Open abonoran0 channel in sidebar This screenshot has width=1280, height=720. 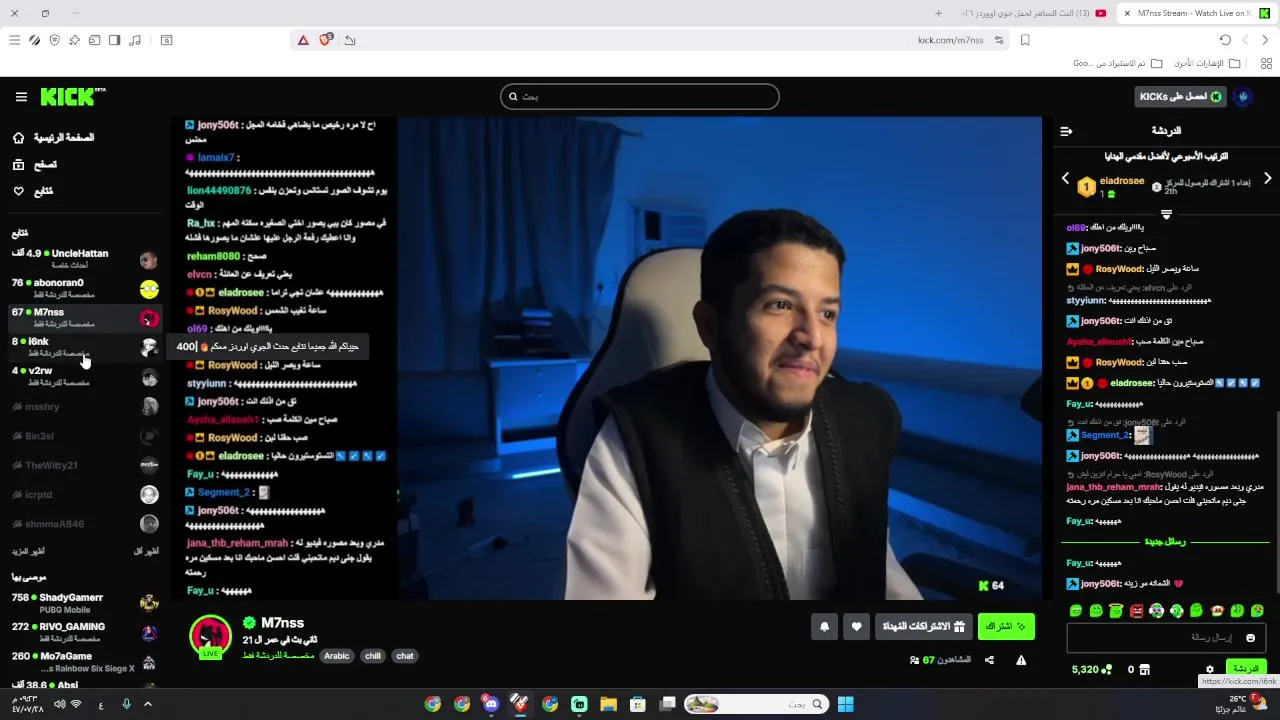(x=85, y=288)
